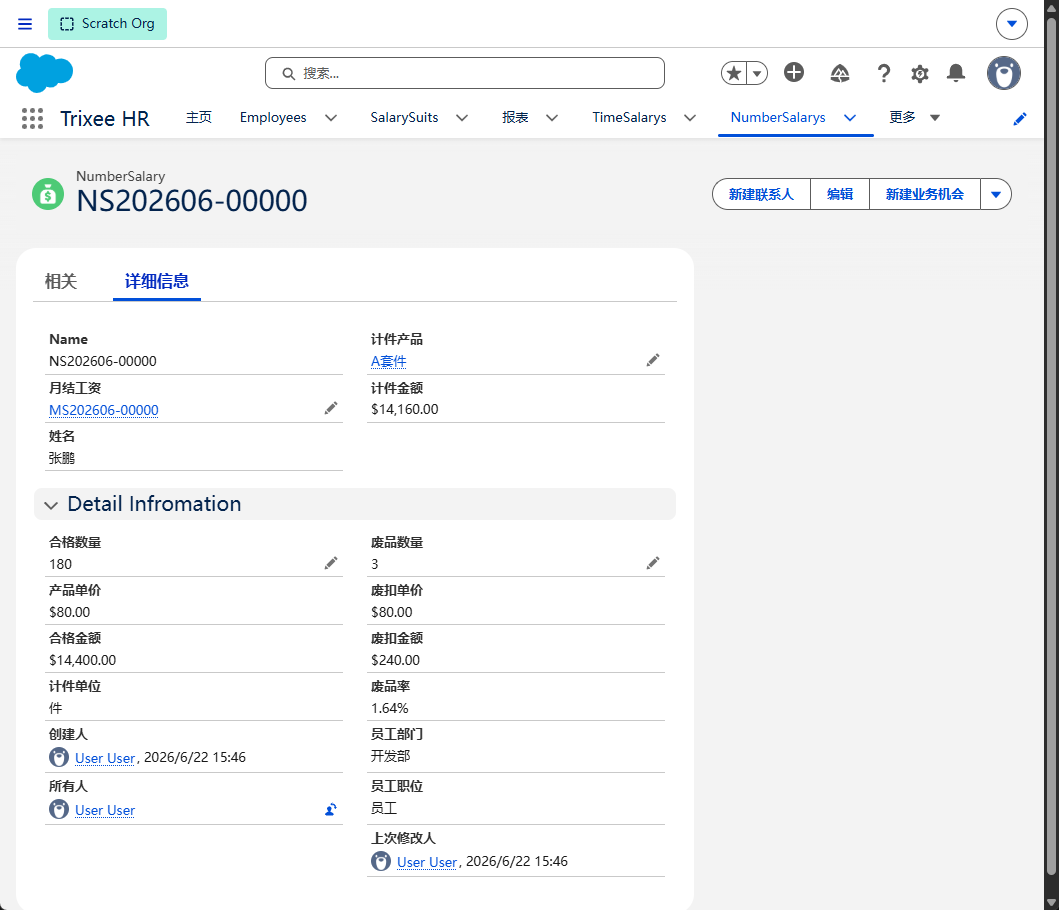Open the NumberSalarys tab
This screenshot has height=910, width=1059.
point(778,118)
